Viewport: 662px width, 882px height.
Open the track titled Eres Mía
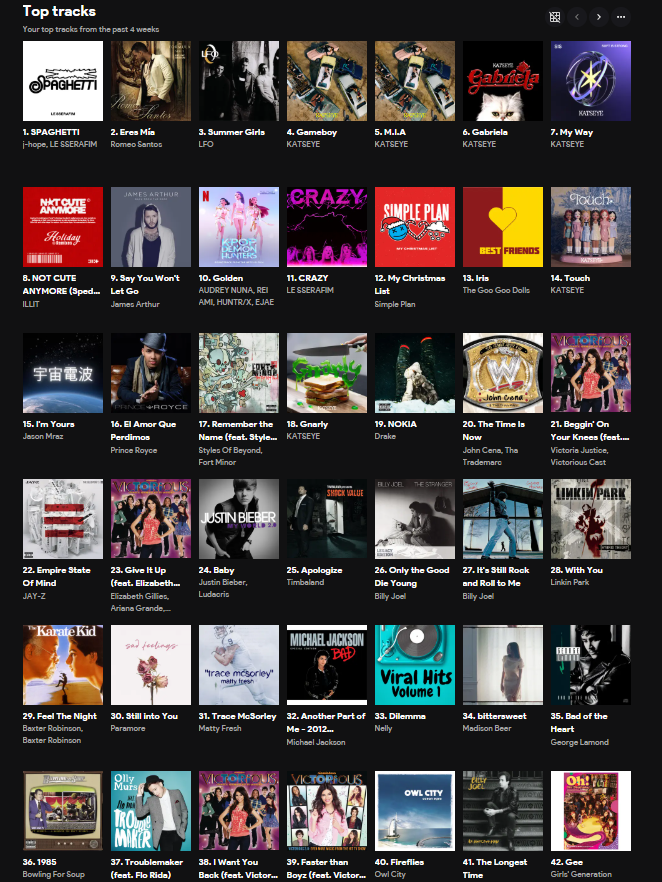click(x=132, y=132)
